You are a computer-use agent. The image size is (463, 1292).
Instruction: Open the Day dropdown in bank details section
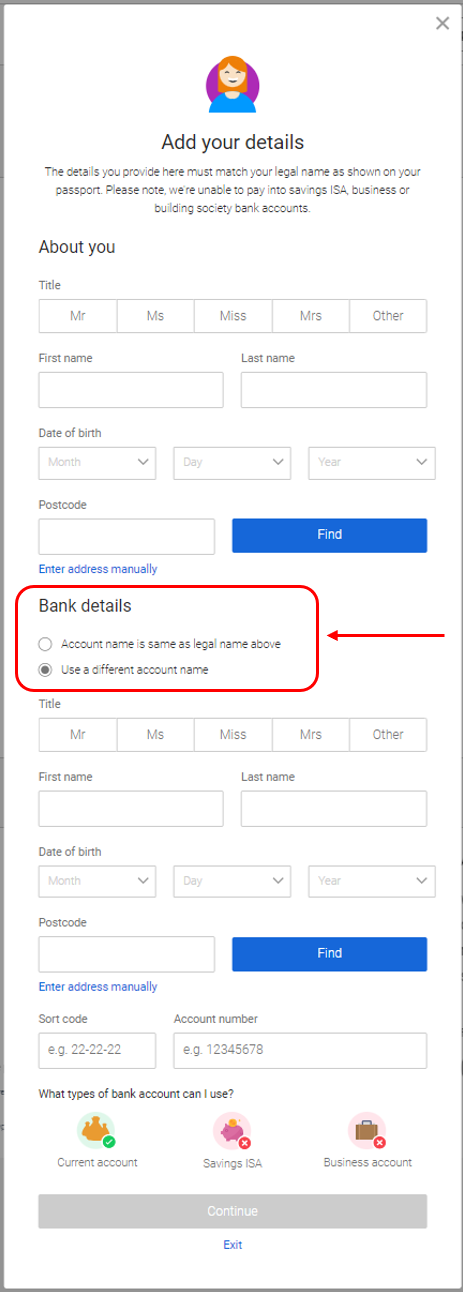click(232, 881)
